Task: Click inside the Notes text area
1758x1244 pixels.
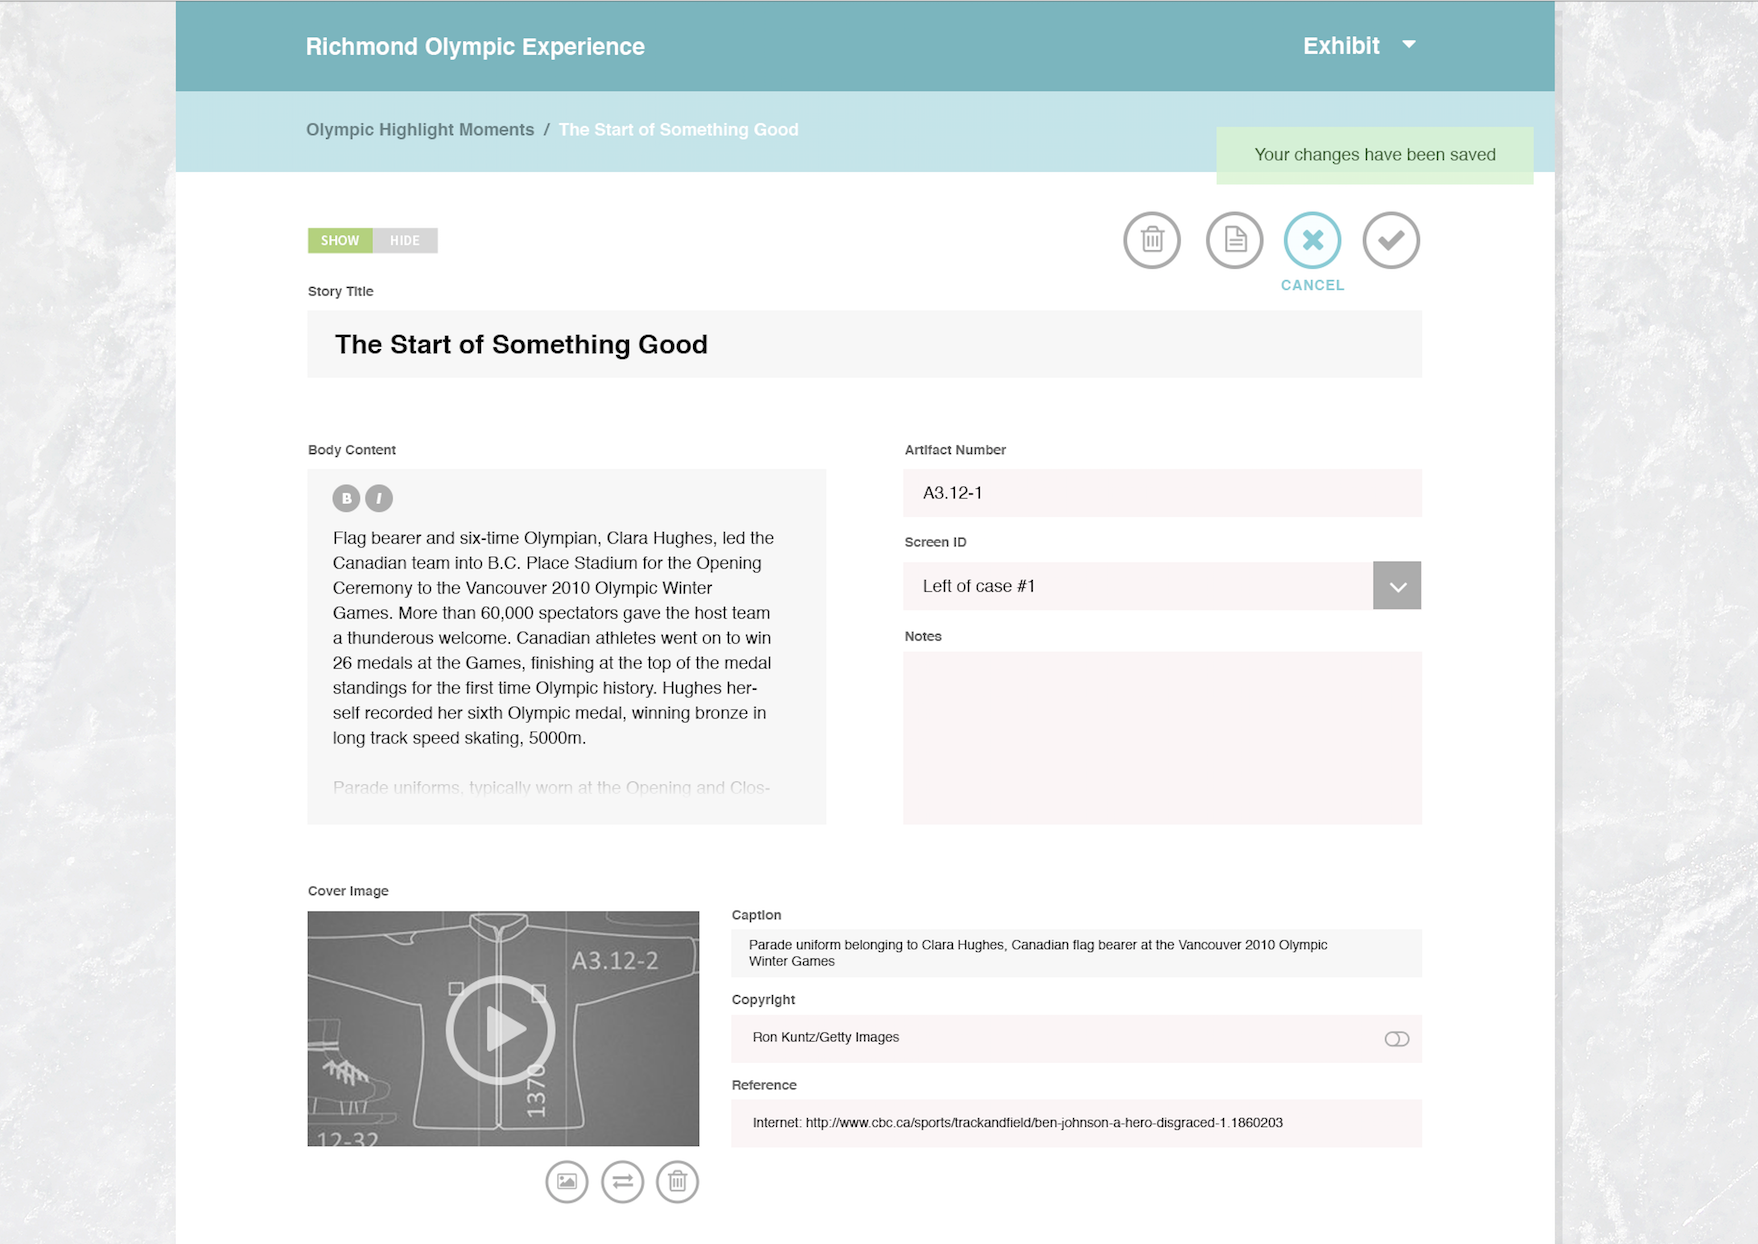Action: pos(1162,738)
